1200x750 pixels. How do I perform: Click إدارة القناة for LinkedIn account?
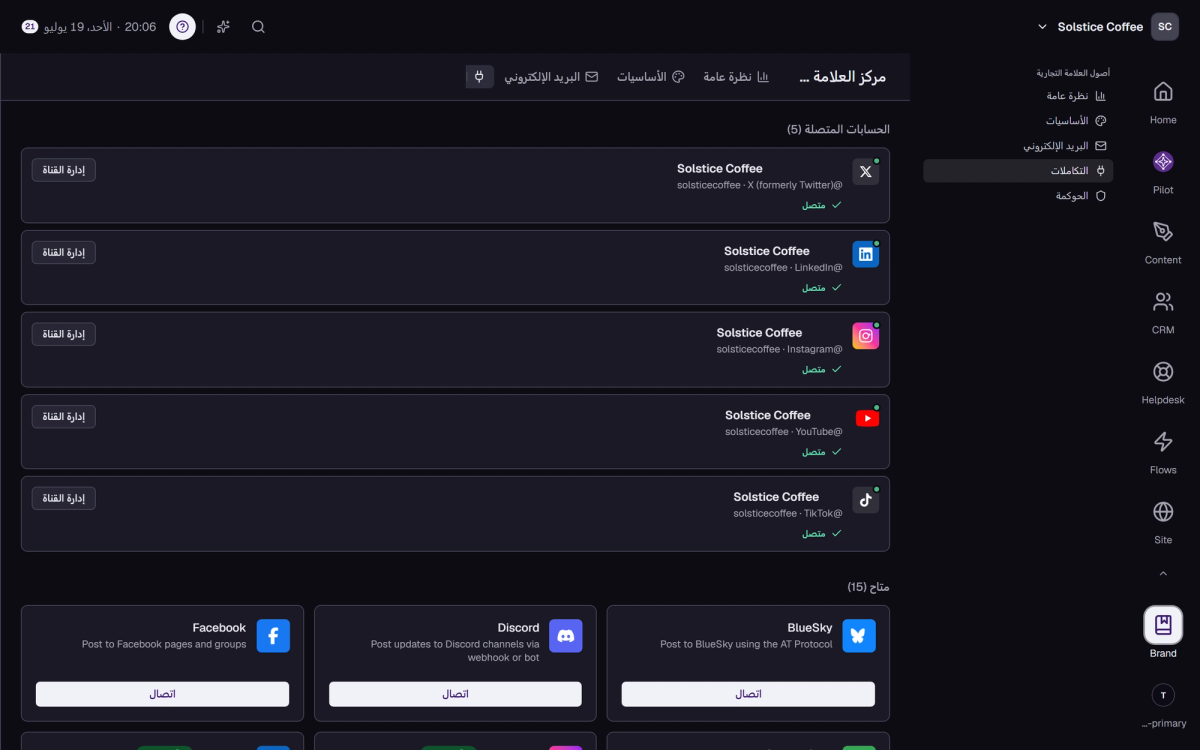click(64, 252)
